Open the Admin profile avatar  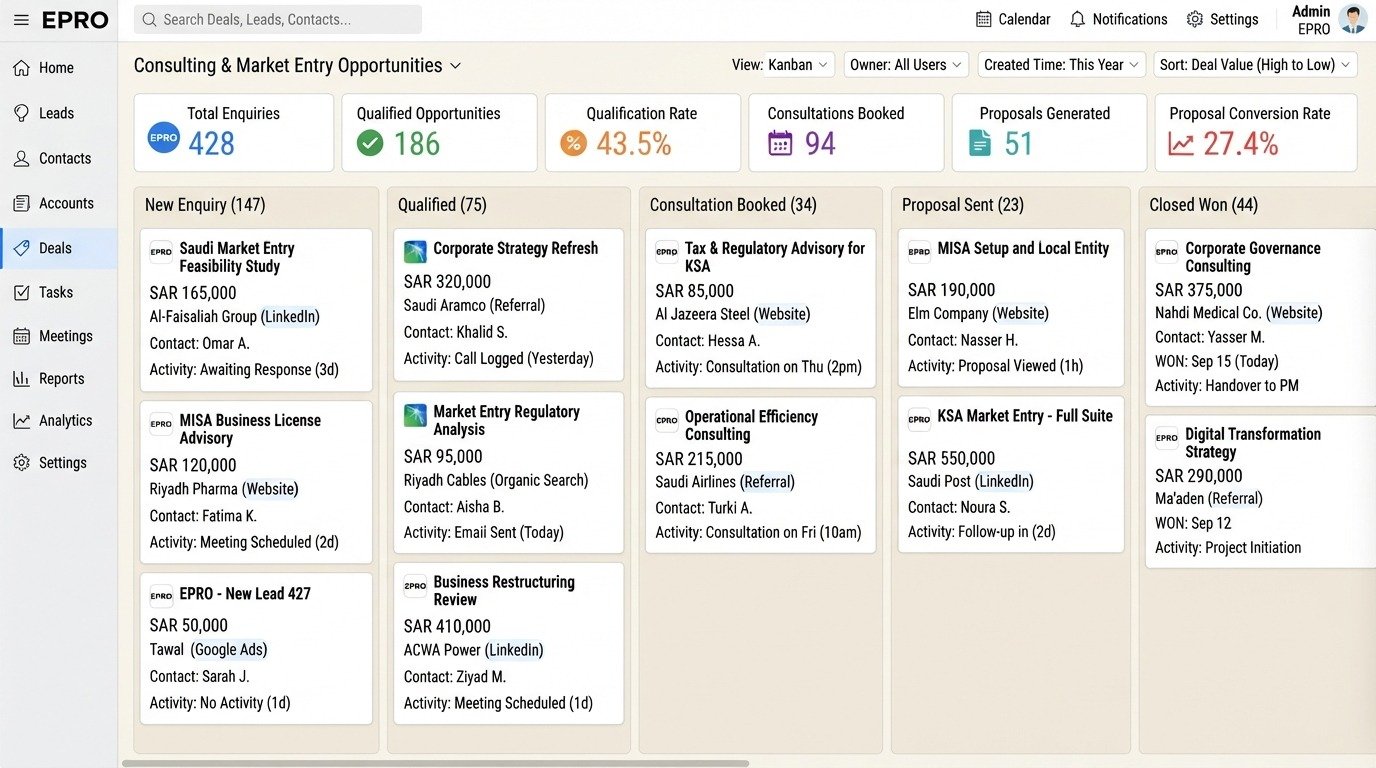[1353, 19]
